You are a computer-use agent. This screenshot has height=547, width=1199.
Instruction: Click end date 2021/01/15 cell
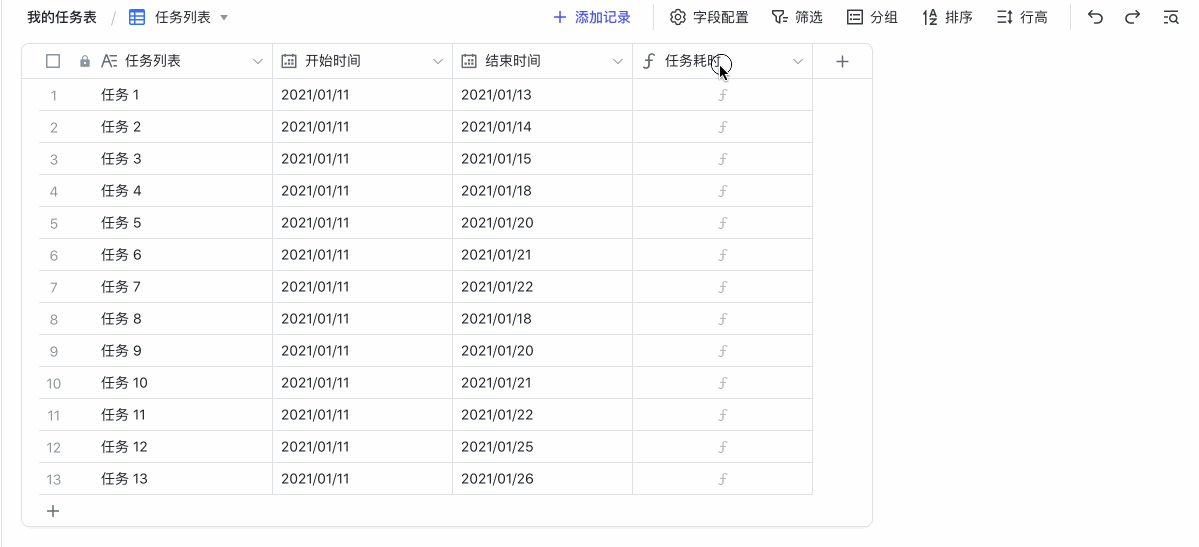[542, 159]
